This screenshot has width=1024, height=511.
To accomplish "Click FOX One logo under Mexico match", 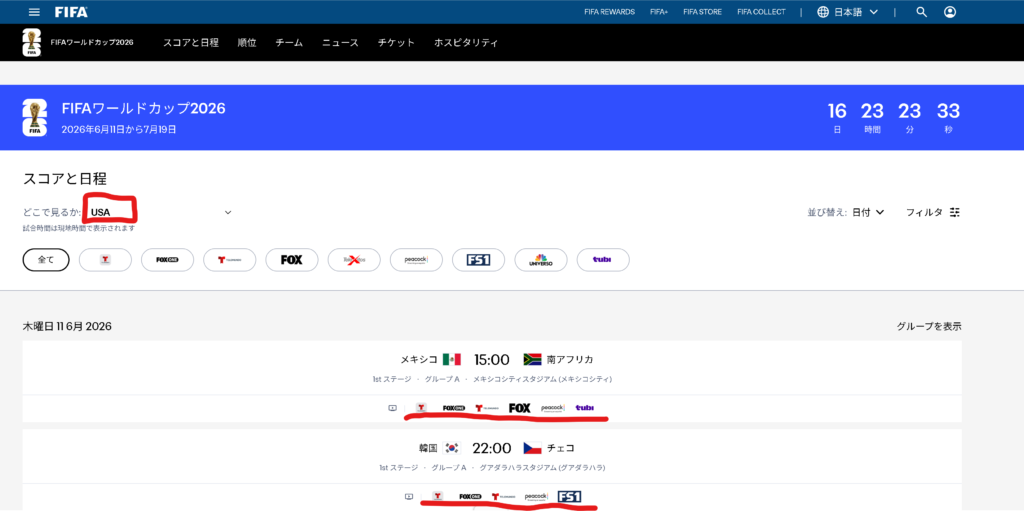I will (454, 408).
